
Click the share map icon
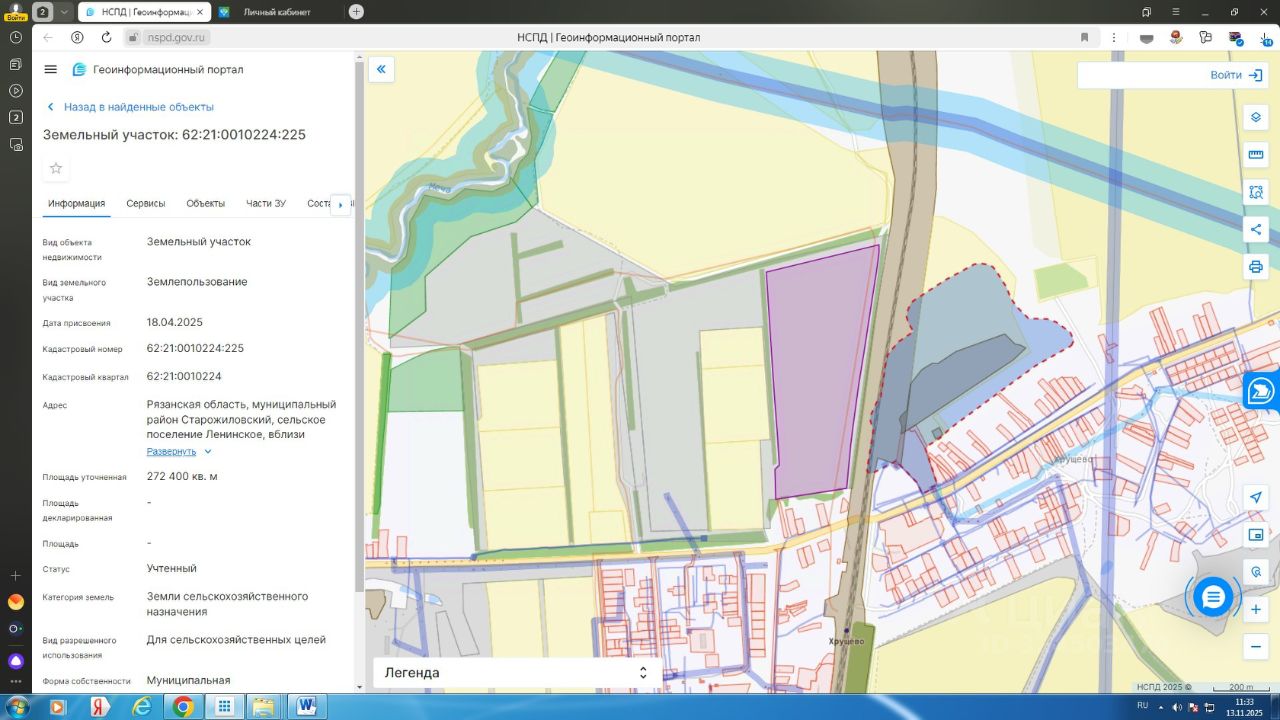(x=1256, y=229)
